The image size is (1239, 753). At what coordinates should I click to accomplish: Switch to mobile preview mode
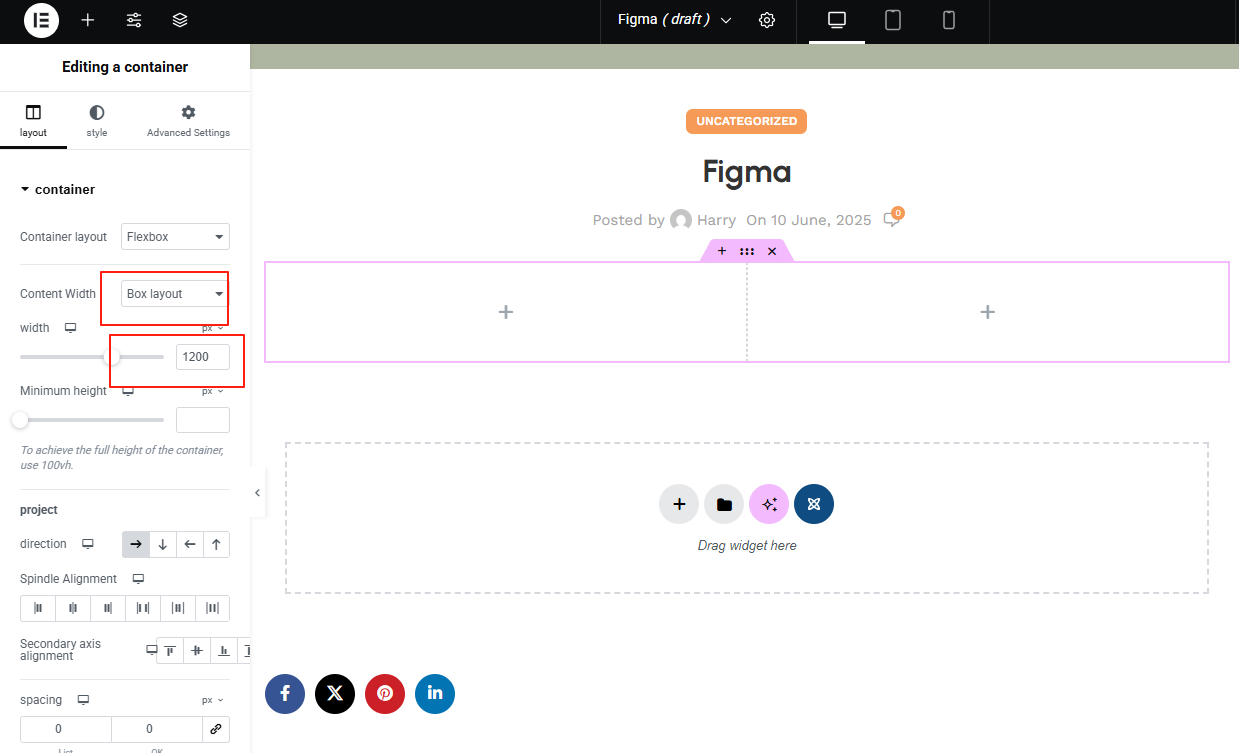tap(948, 20)
